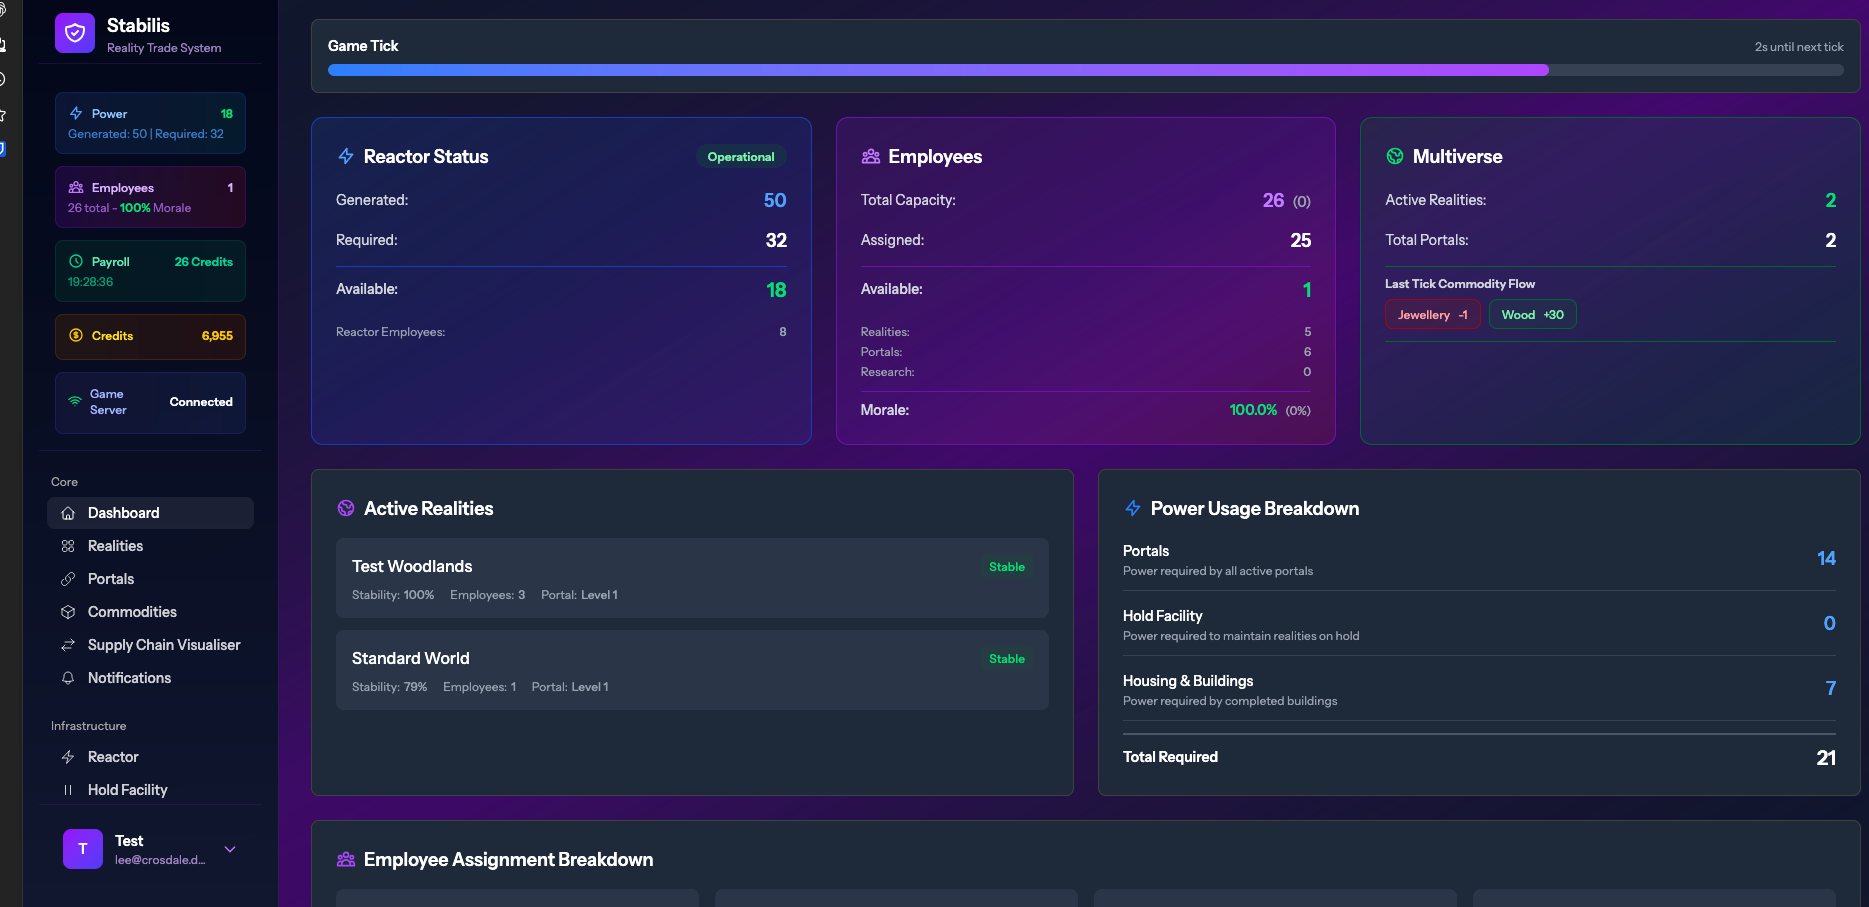Viewport: 1869px width, 907px height.
Task: Expand the Test user account menu
Action: 230,849
